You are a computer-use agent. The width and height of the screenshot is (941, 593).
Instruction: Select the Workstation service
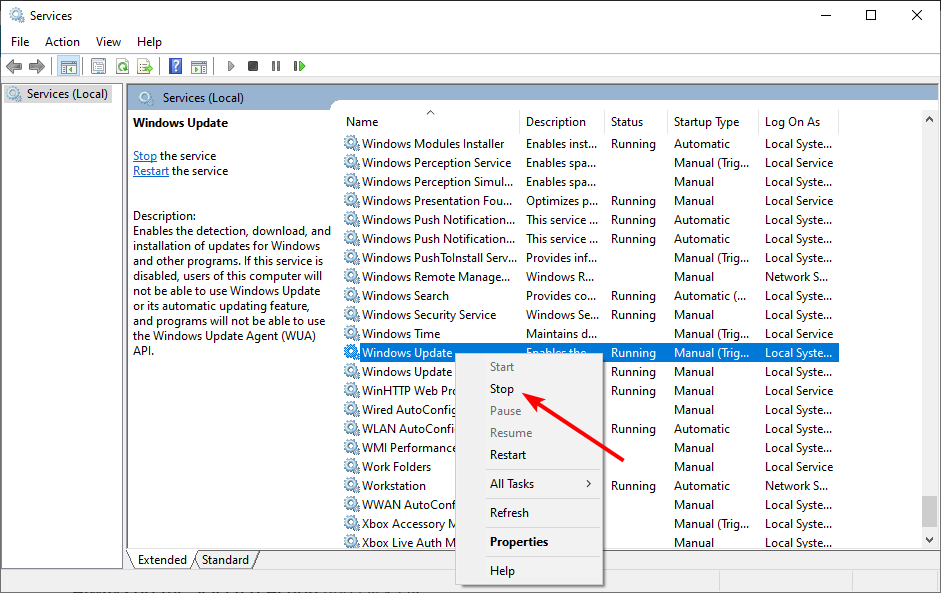pyautogui.click(x=394, y=486)
